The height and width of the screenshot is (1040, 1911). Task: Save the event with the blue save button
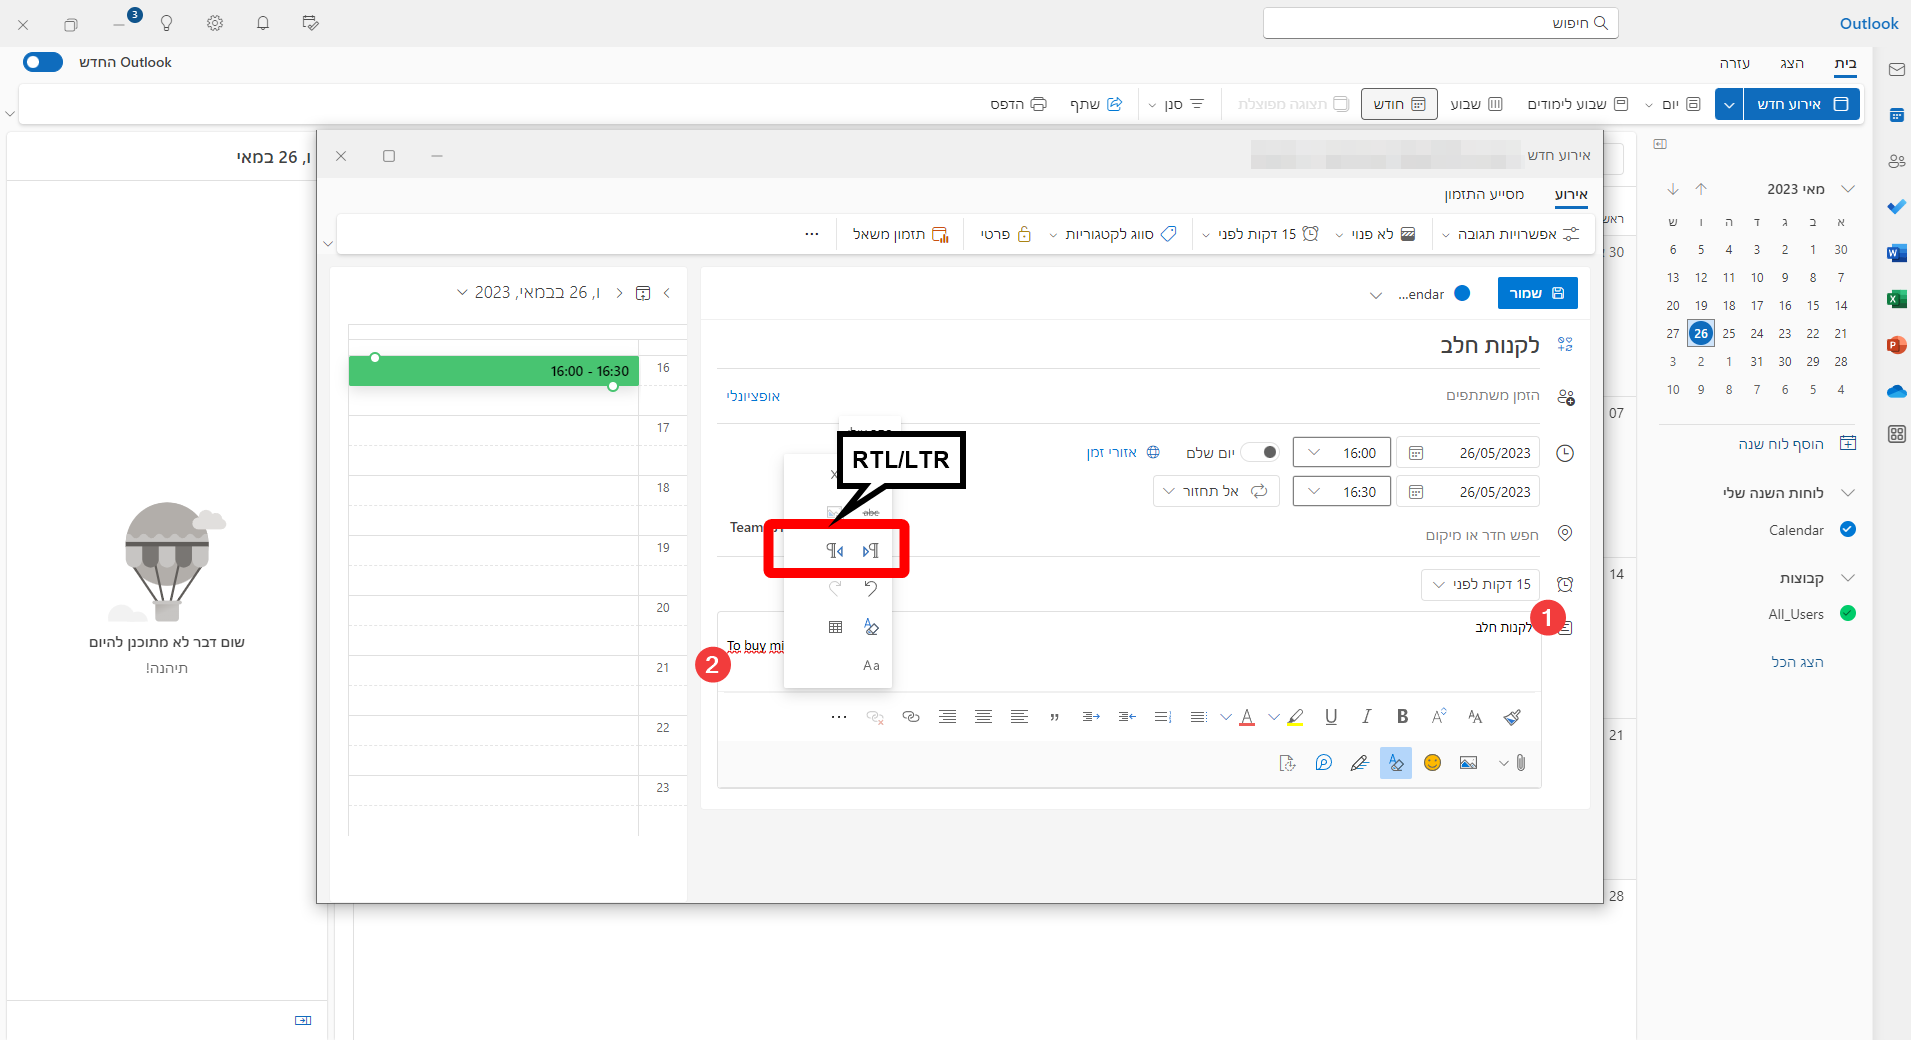click(x=1537, y=293)
